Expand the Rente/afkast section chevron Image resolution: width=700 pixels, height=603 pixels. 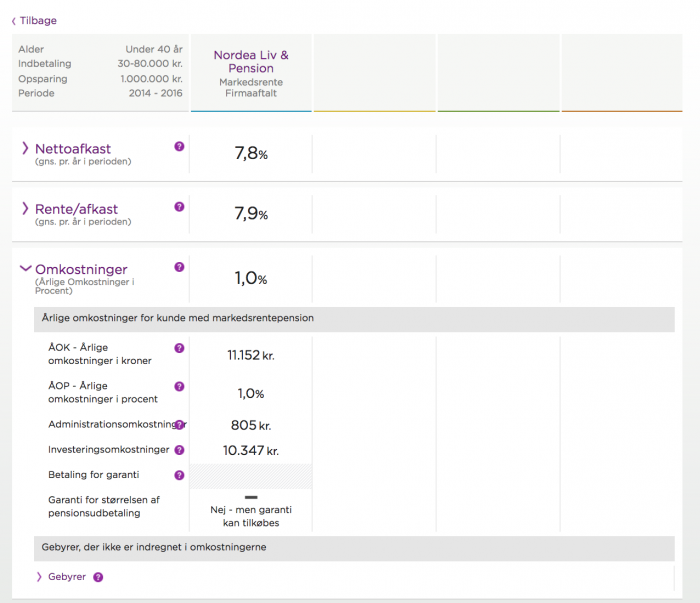point(25,208)
